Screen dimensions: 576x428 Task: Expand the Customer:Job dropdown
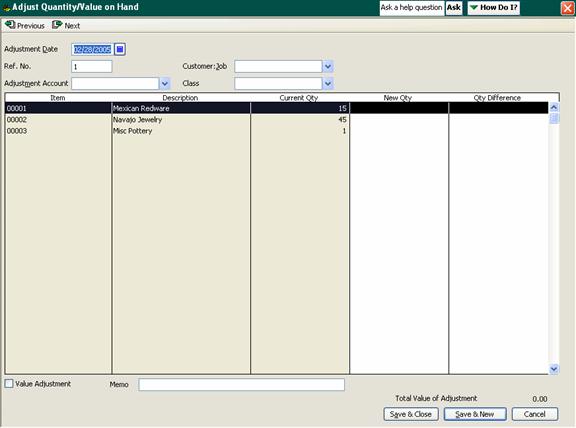coord(328,66)
